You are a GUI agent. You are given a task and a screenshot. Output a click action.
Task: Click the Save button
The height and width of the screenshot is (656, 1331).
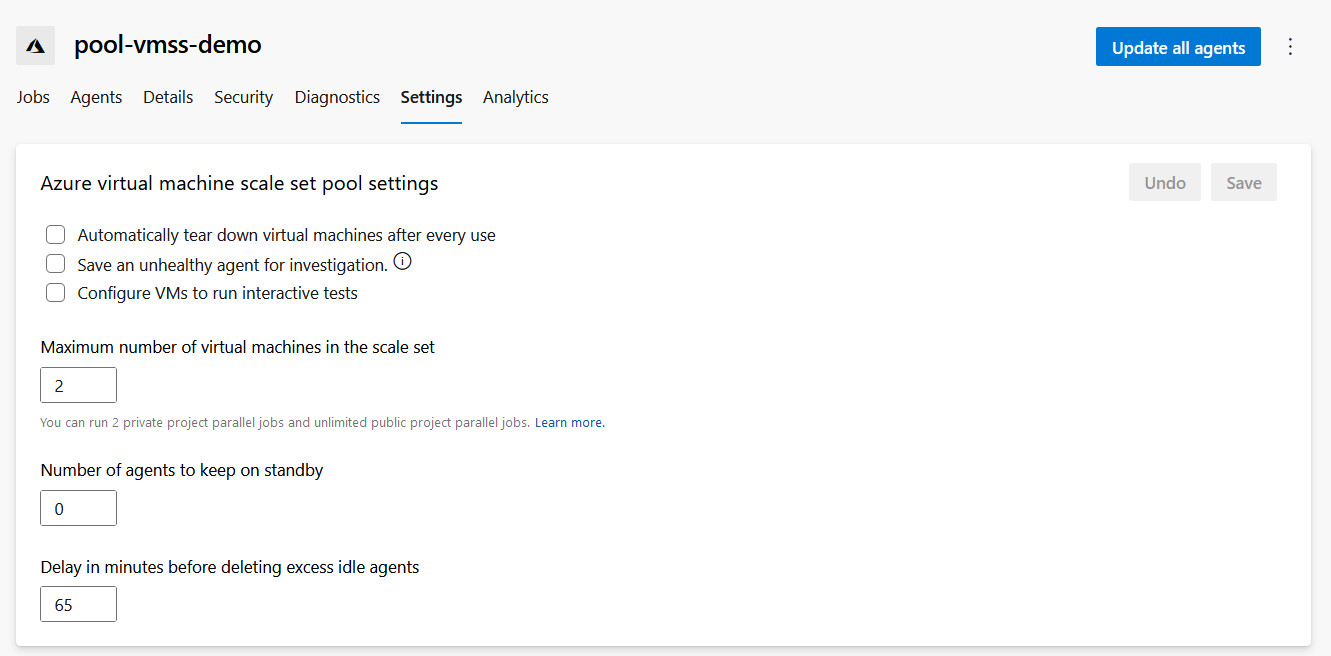click(x=1244, y=182)
